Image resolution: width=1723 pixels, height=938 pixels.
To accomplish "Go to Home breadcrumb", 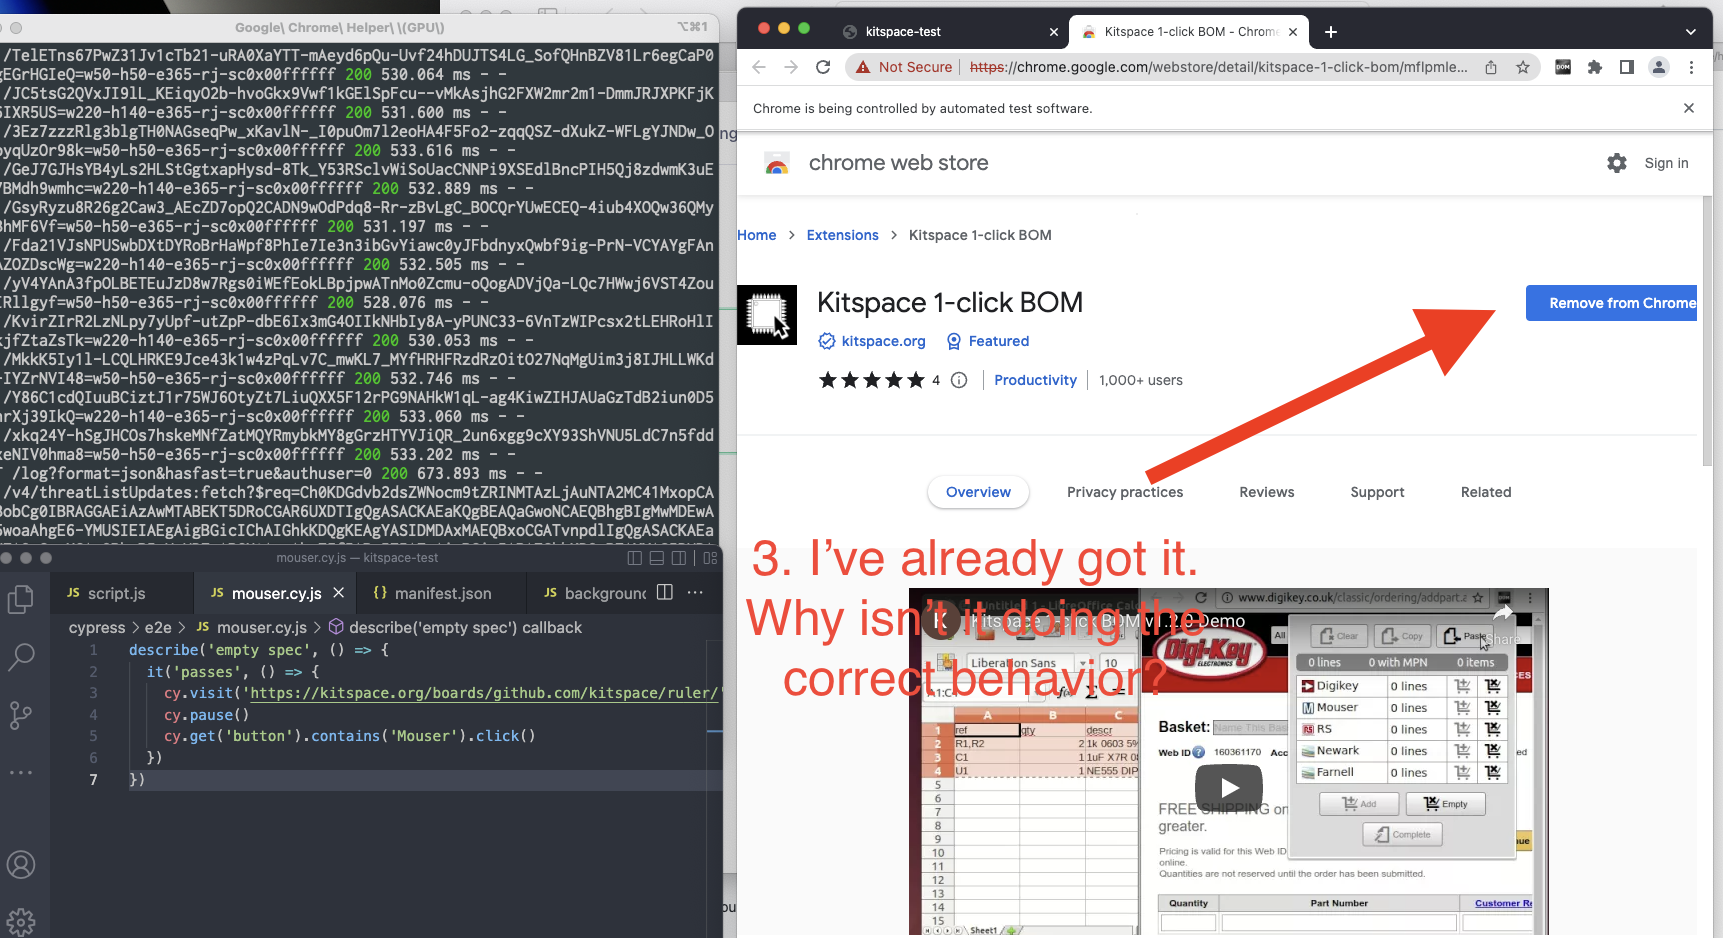I will point(757,235).
